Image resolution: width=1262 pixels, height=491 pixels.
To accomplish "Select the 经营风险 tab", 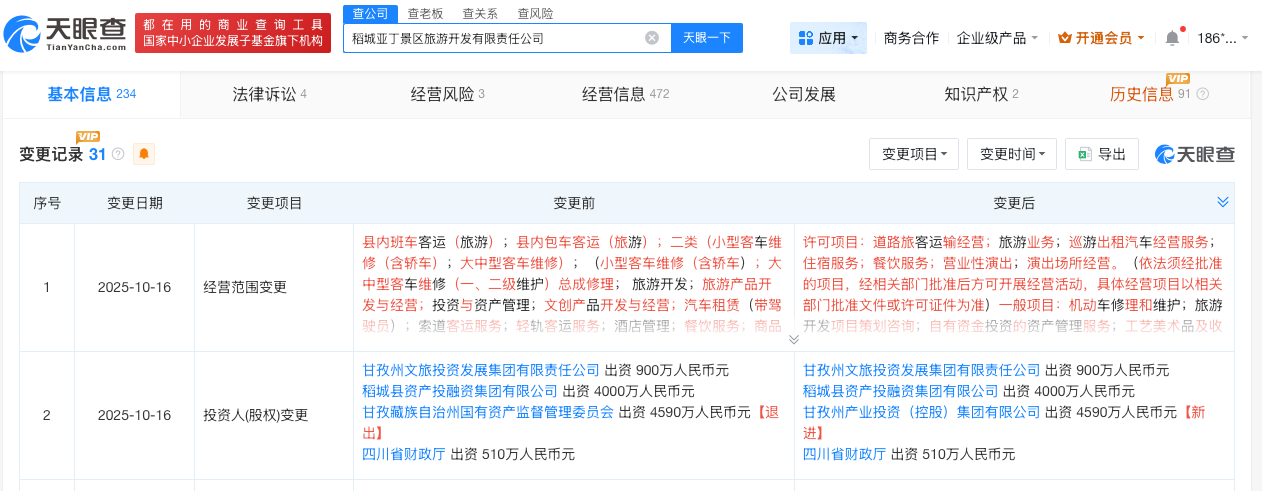I will click(447, 94).
